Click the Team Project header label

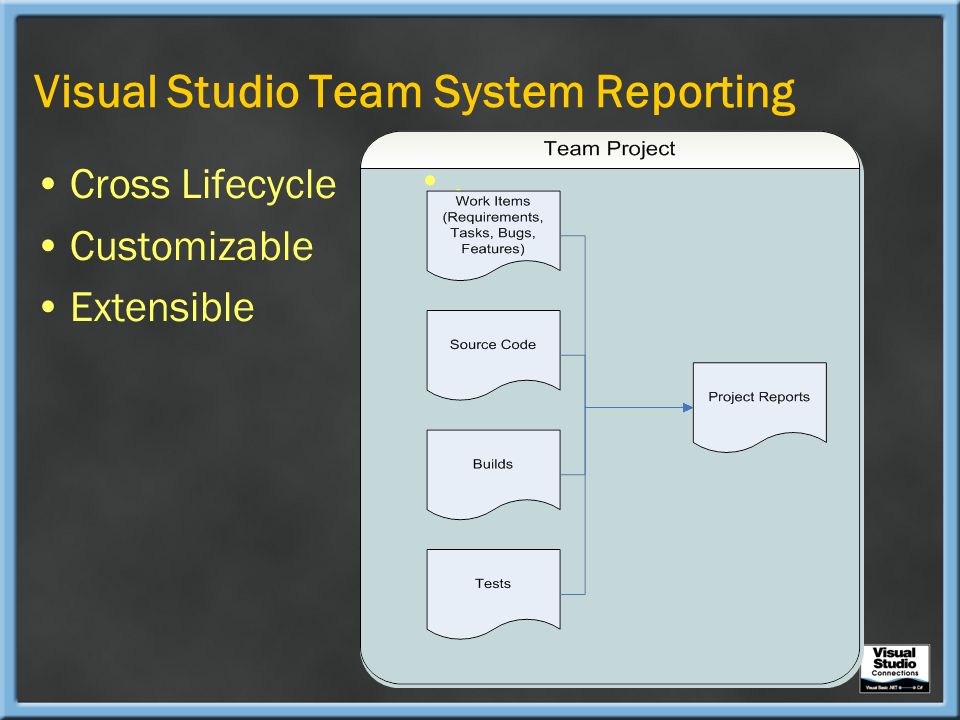click(x=609, y=149)
